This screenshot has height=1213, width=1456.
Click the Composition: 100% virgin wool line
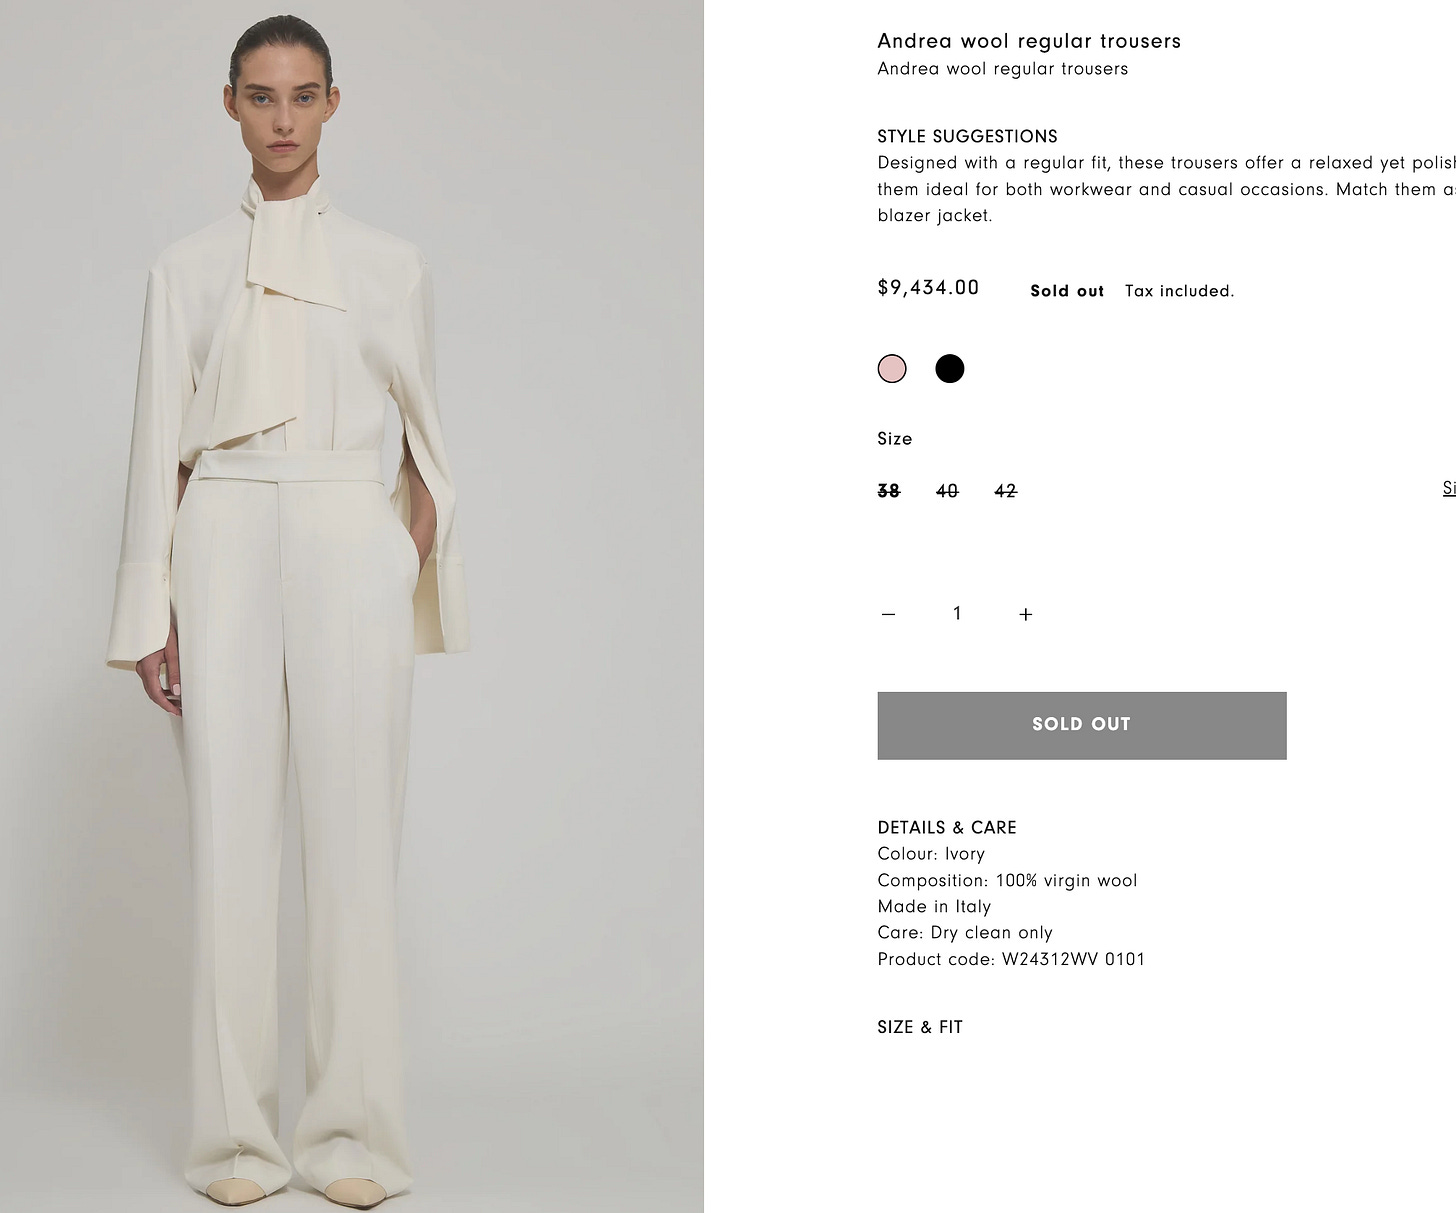click(1007, 880)
